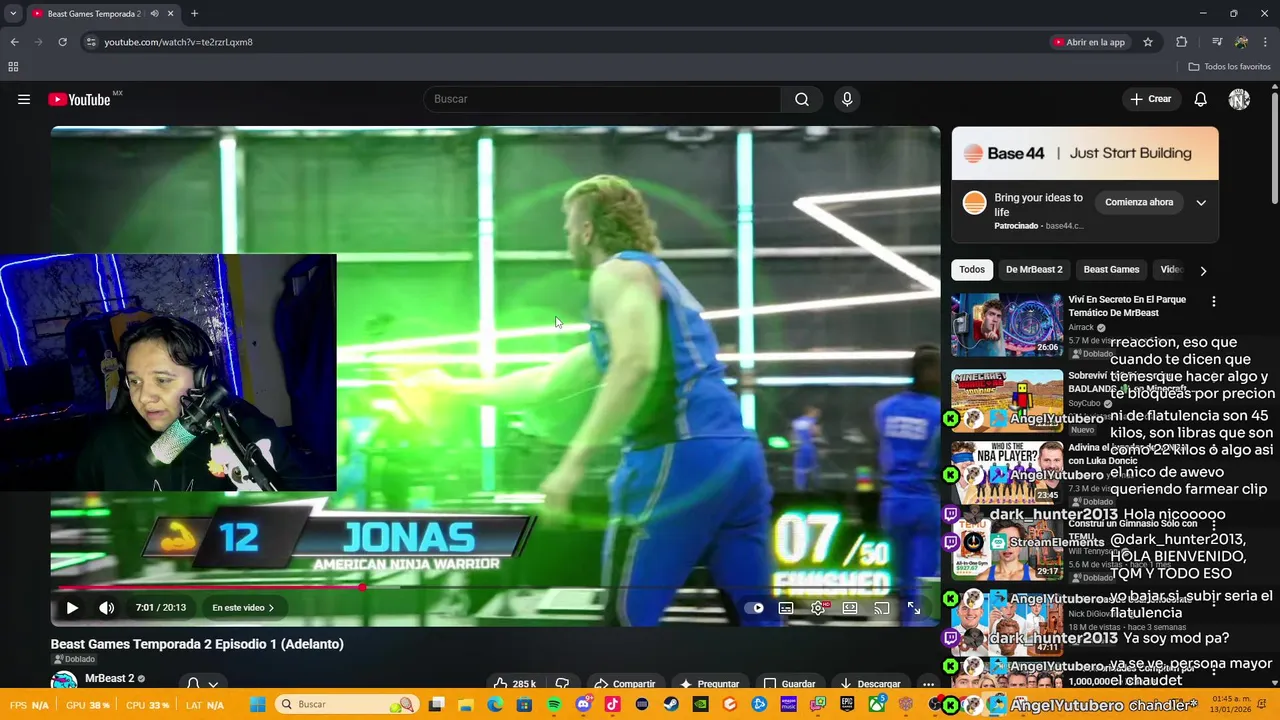Open Steam from the taskbar
The height and width of the screenshot is (720, 1280).
point(671,704)
